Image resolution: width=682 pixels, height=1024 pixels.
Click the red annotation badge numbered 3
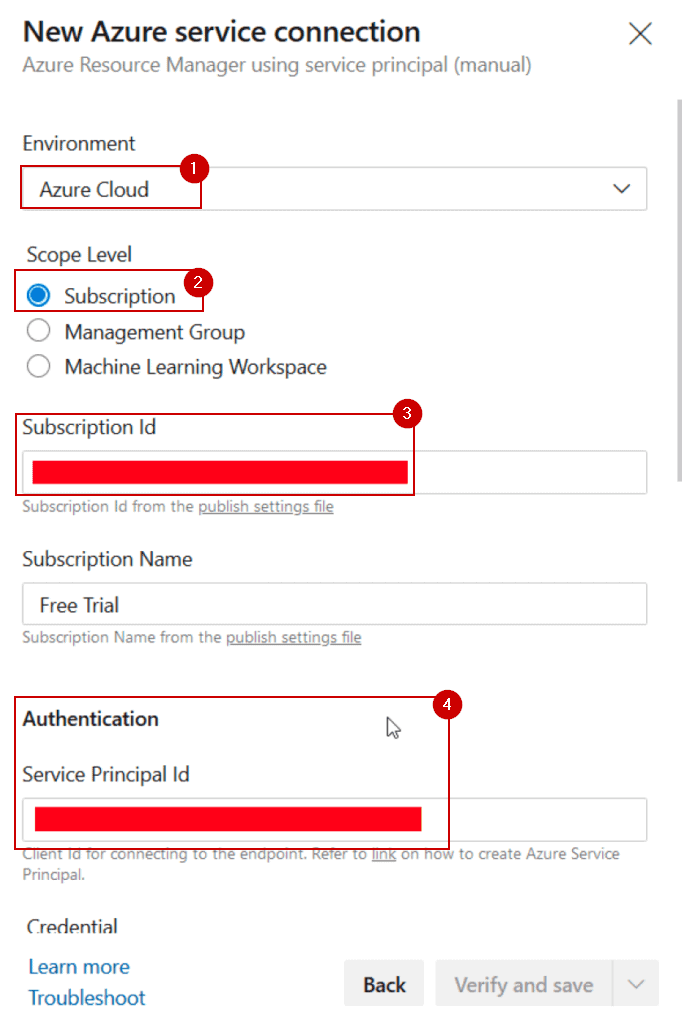pyautogui.click(x=405, y=412)
